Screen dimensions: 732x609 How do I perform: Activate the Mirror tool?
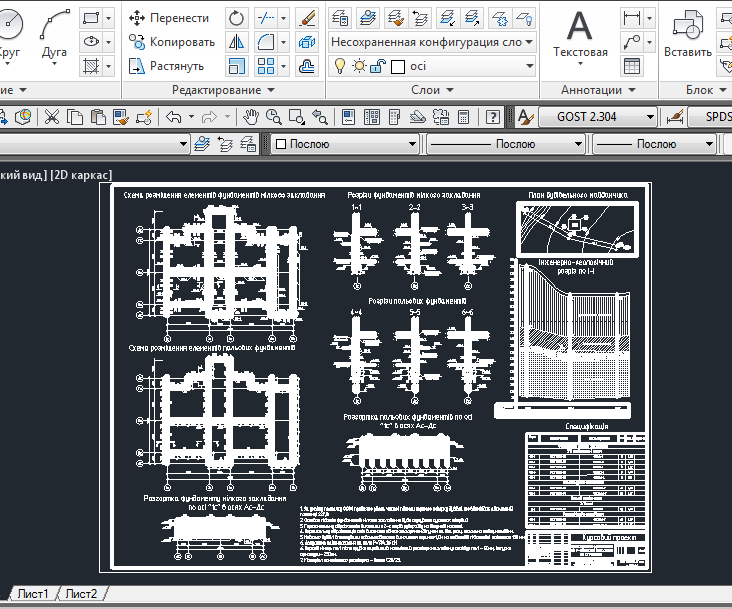[236, 42]
